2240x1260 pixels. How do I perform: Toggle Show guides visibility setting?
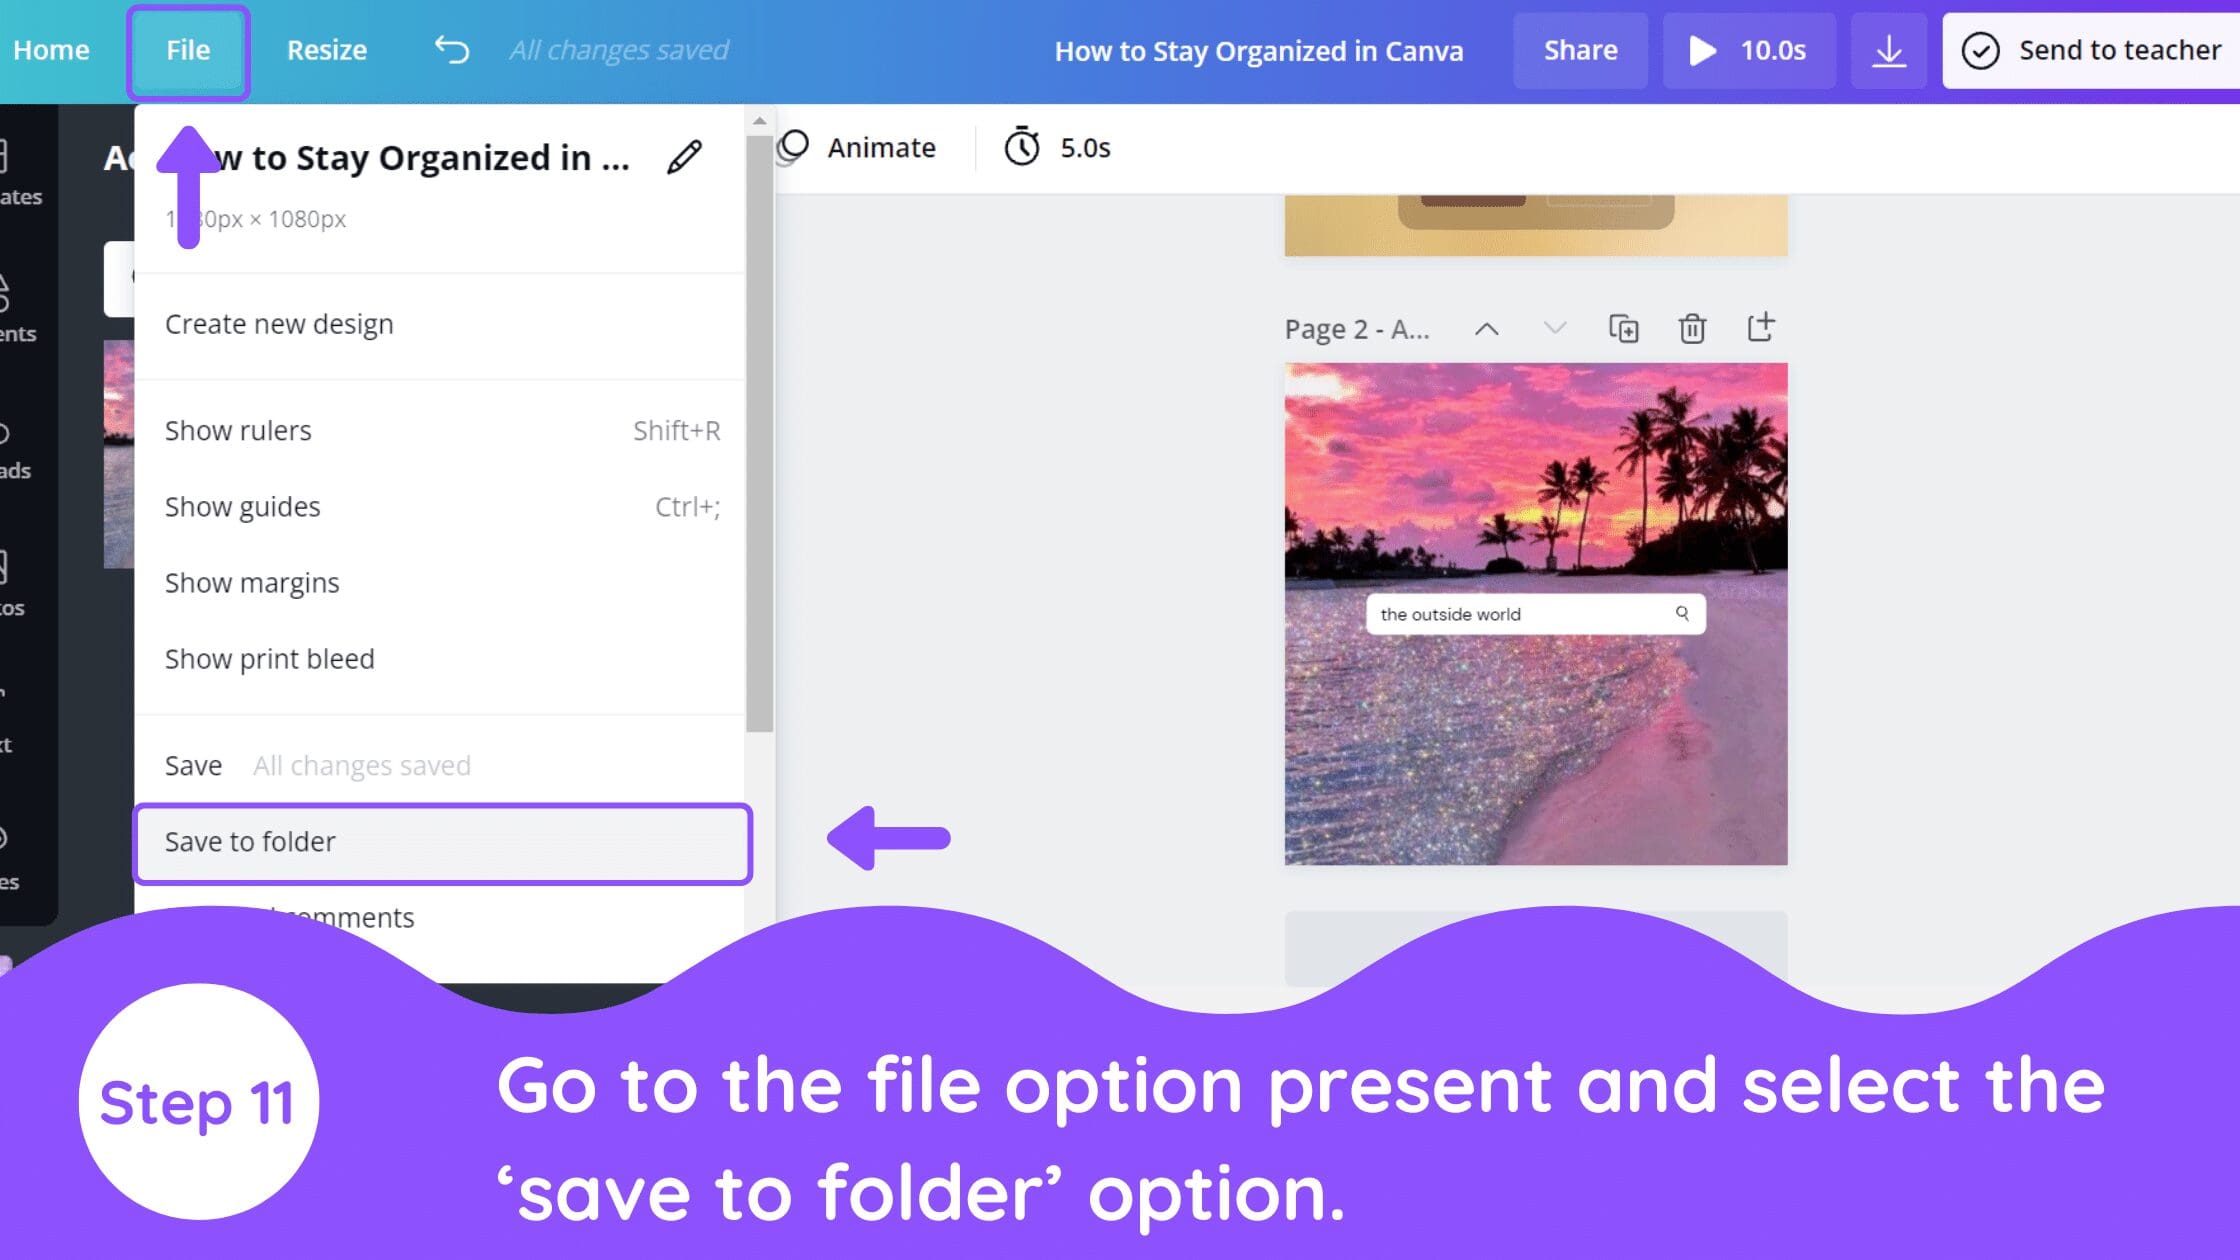242,505
